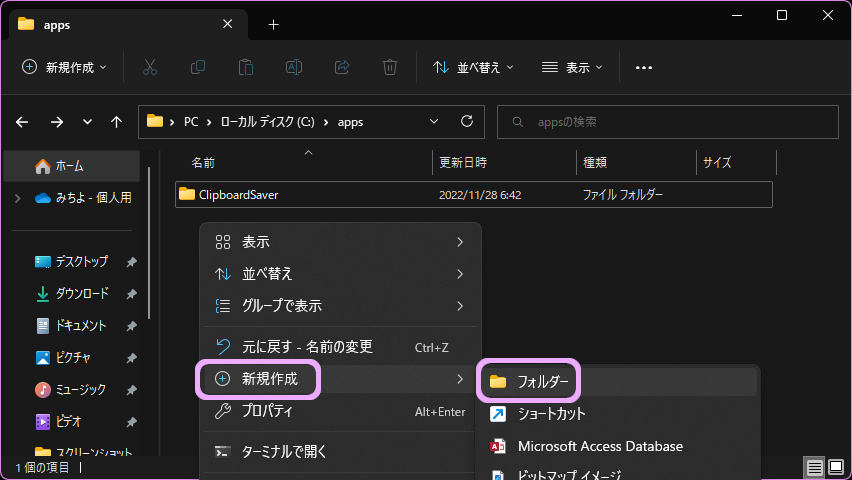Click the pin icon beside デスクトップ
Image resolution: width=852 pixels, height=480 pixels.
[131, 262]
